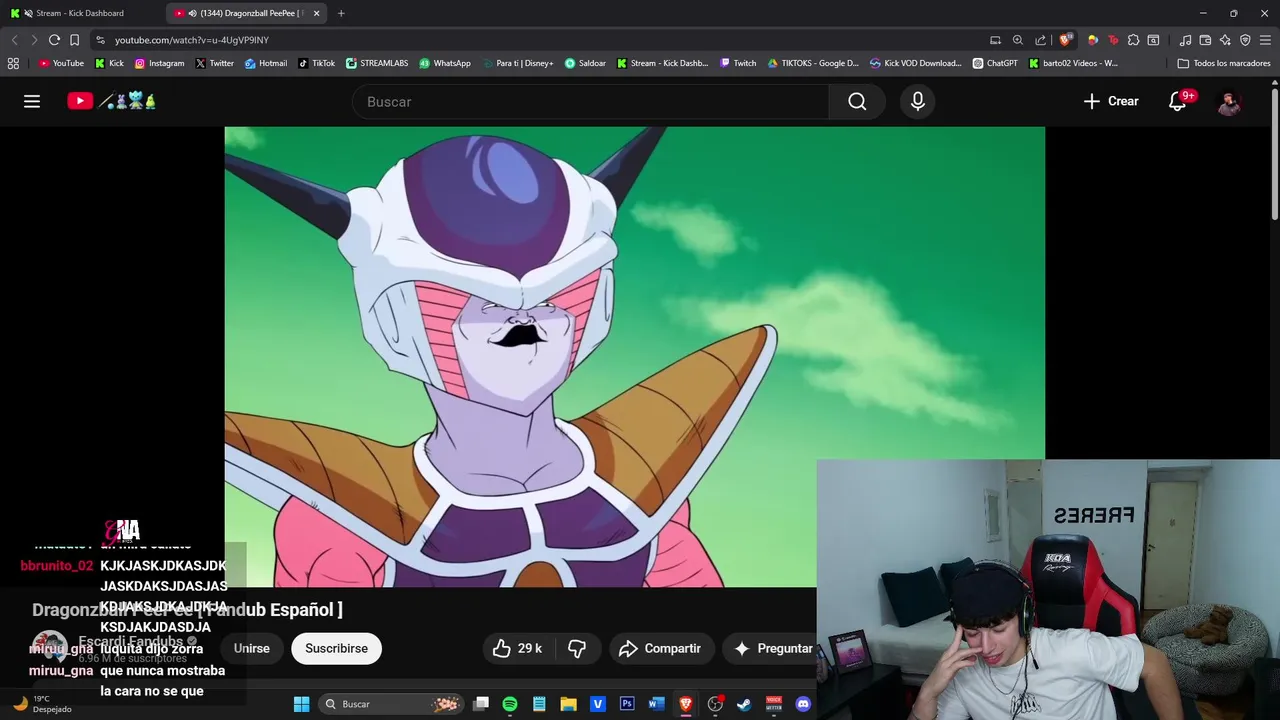The height and width of the screenshot is (720, 1280).
Task: Open the ChatGPT bookmark
Action: click(995, 63)
